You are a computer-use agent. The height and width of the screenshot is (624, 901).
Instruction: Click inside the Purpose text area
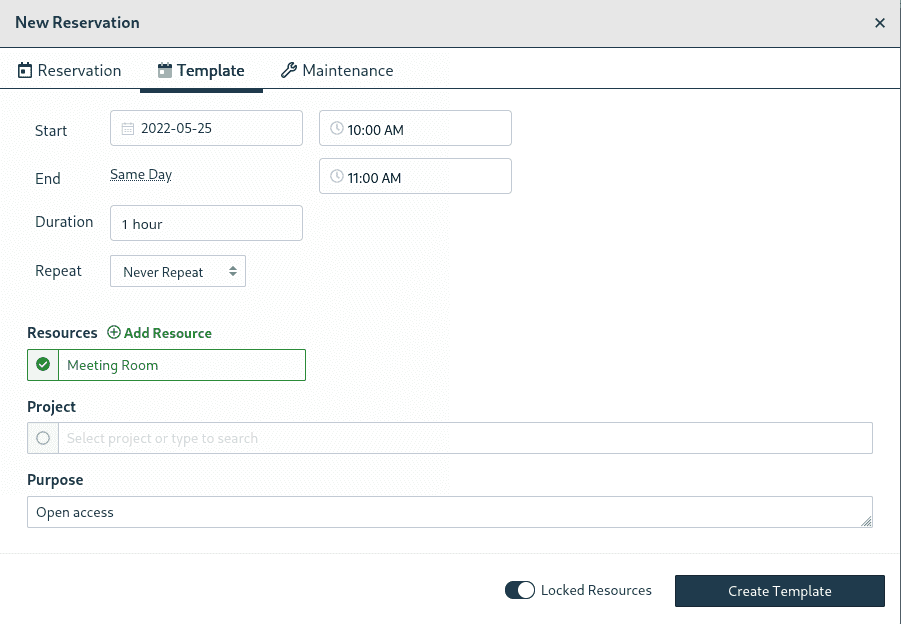tap(450, 511)
